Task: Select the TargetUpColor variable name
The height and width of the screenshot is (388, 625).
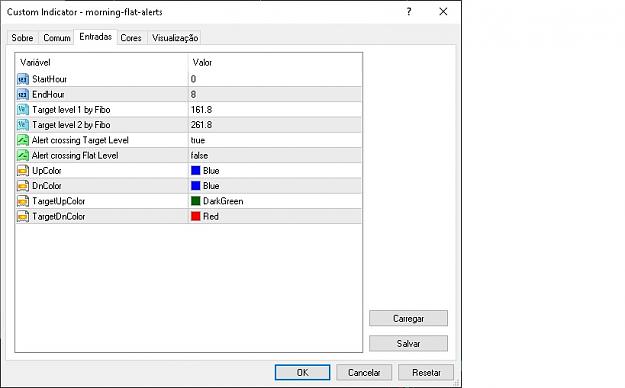Action: (x=59, y=201)
